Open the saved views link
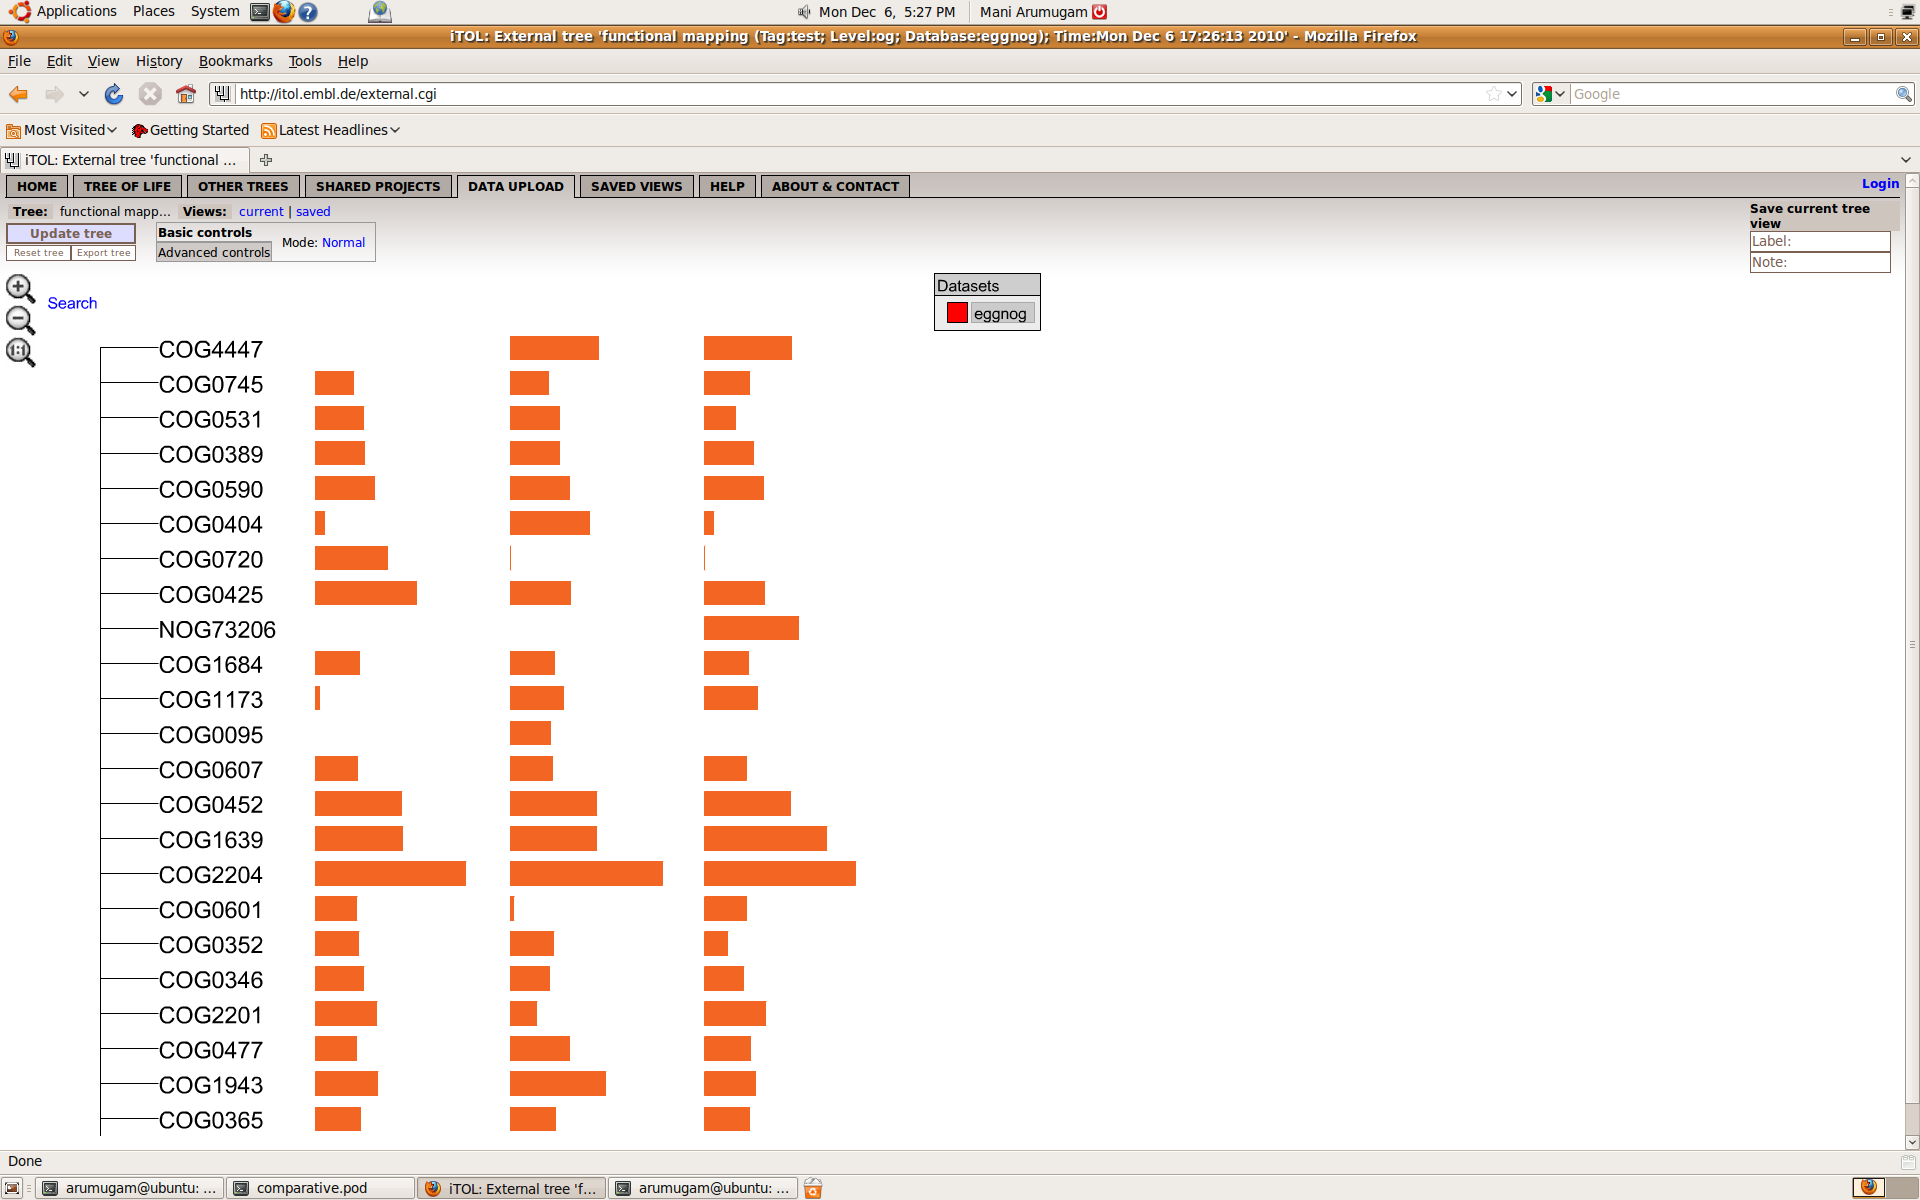The width and height of the screenshot is (1920, 1200). coord(313,212)
